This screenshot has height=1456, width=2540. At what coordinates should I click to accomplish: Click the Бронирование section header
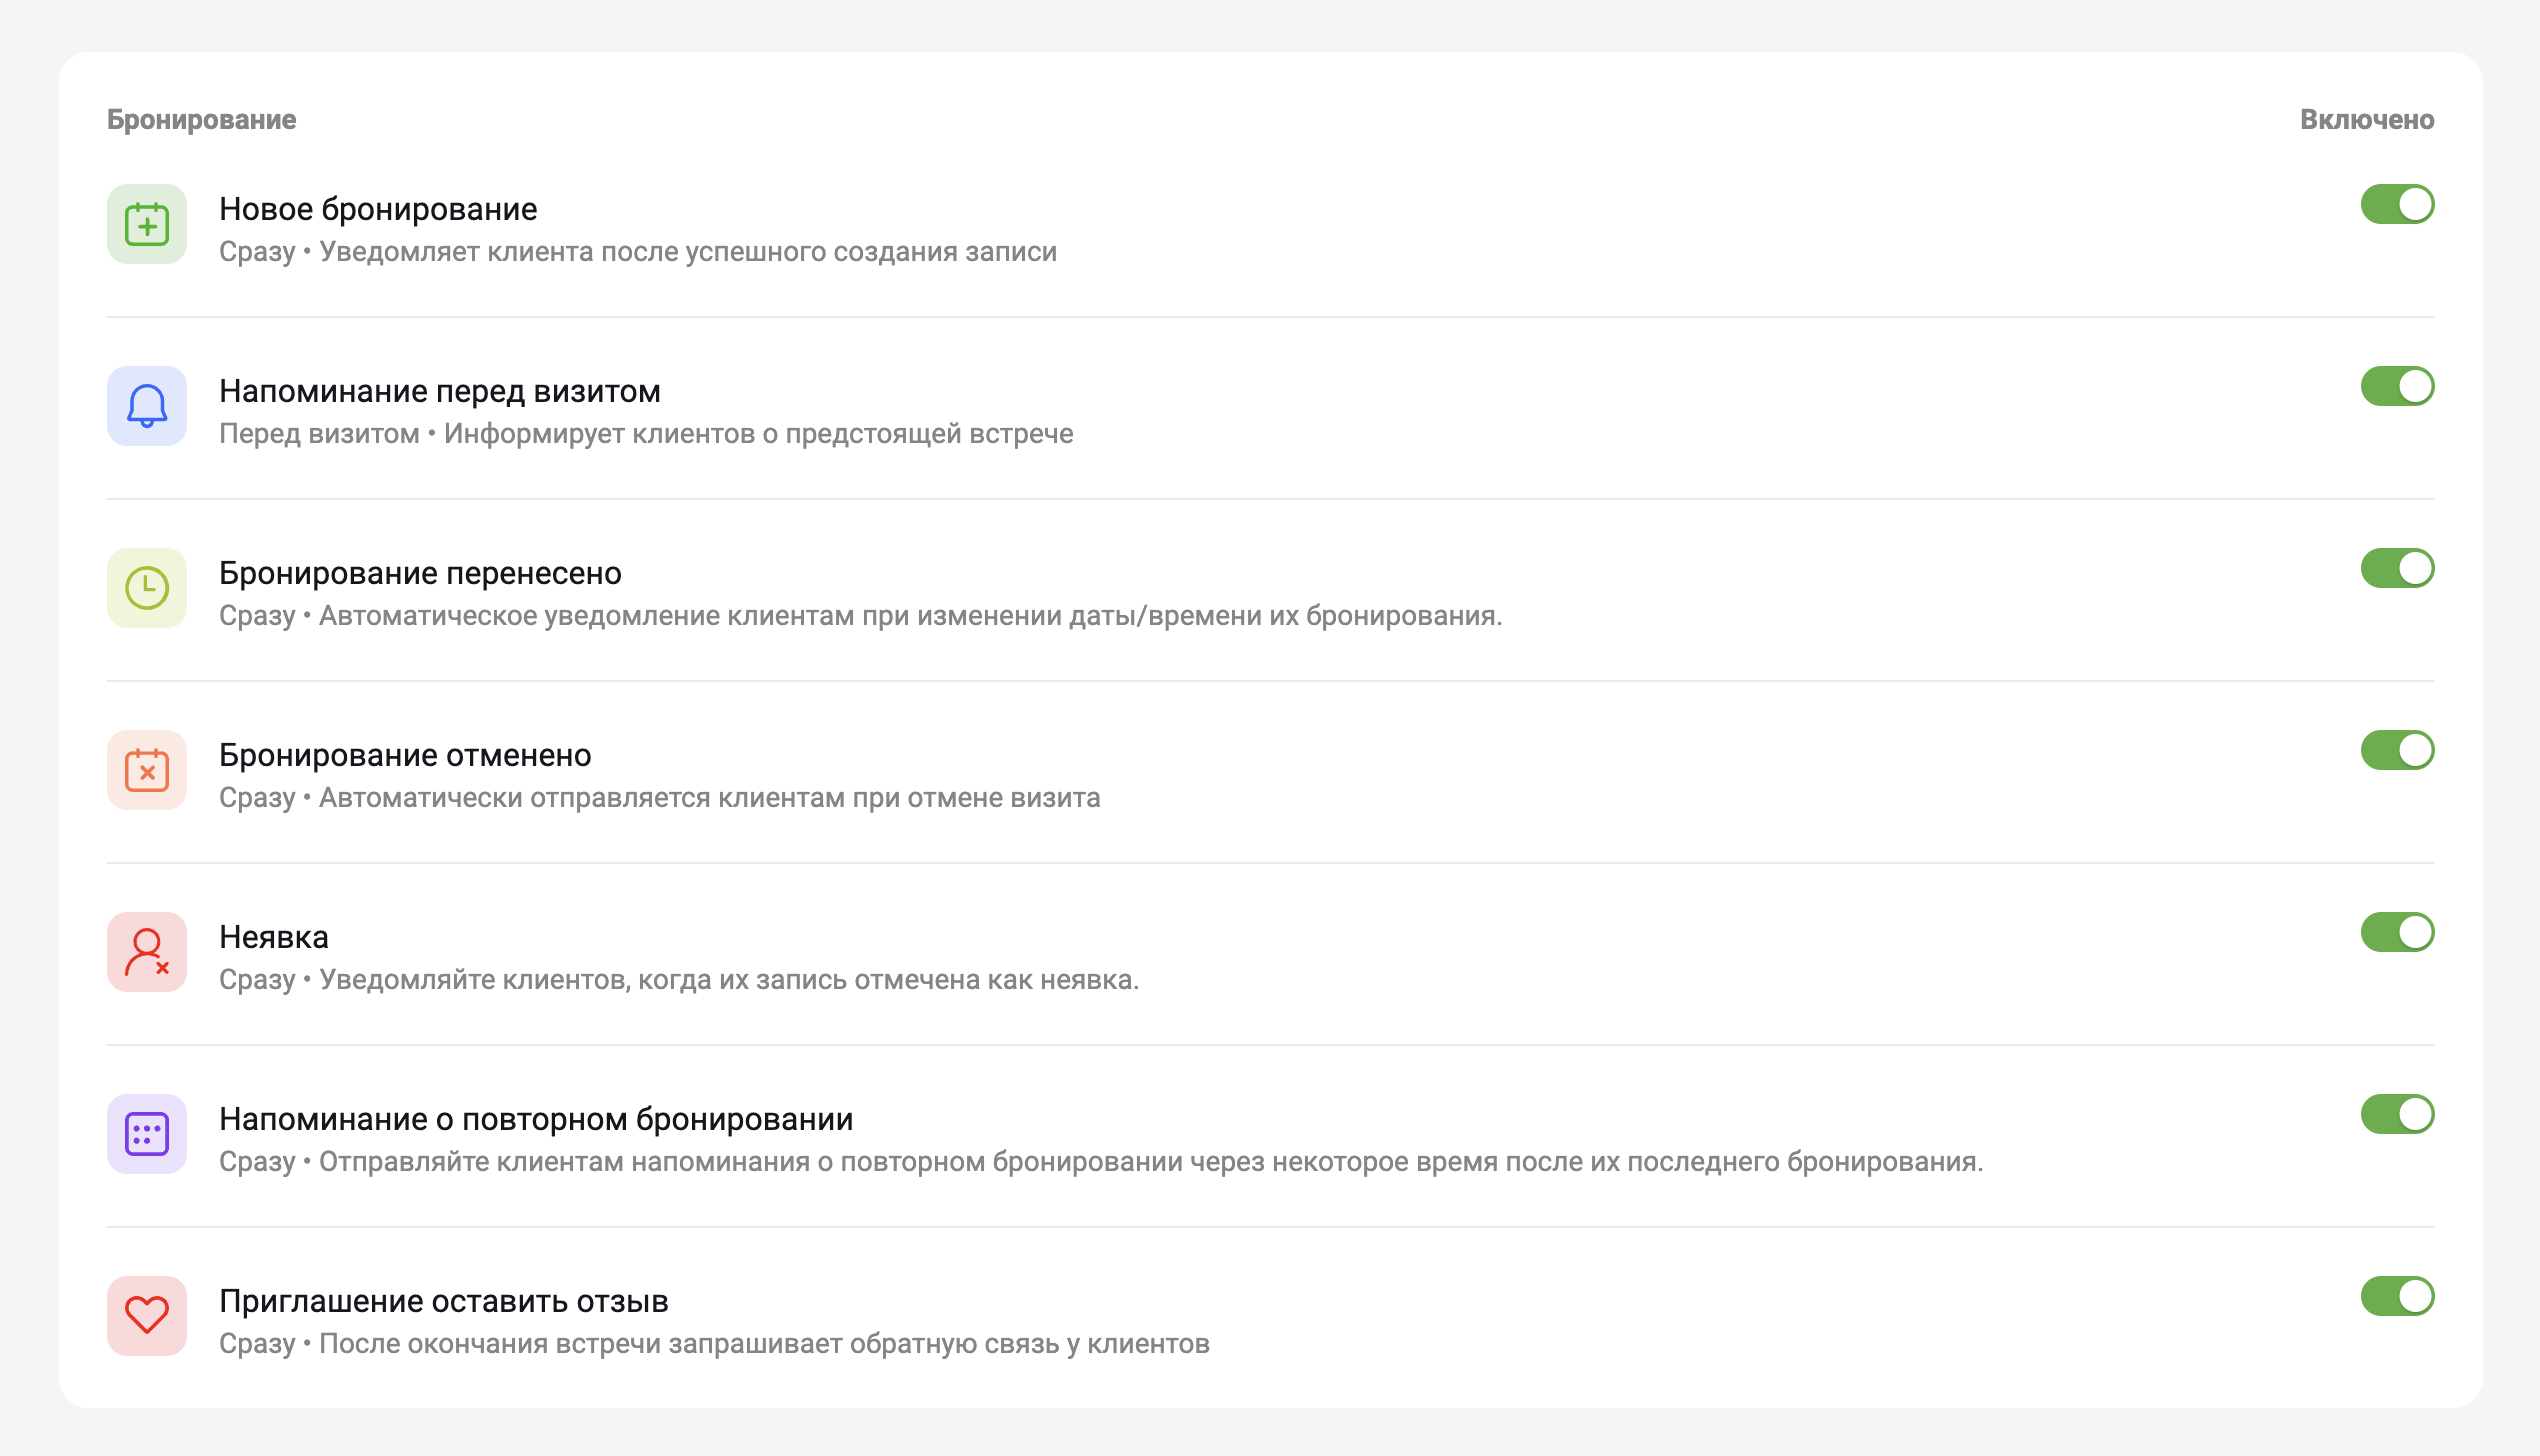[201, 119]
